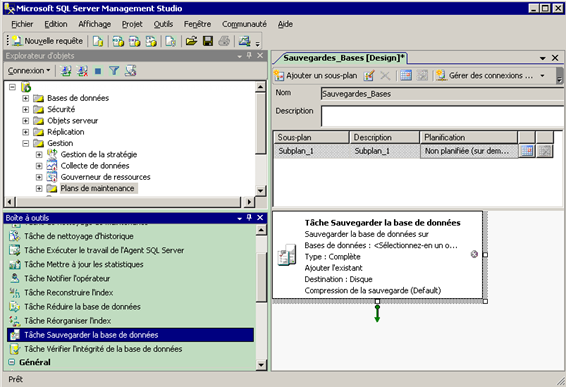Expand the Collecte de données node

click(39, 166)
